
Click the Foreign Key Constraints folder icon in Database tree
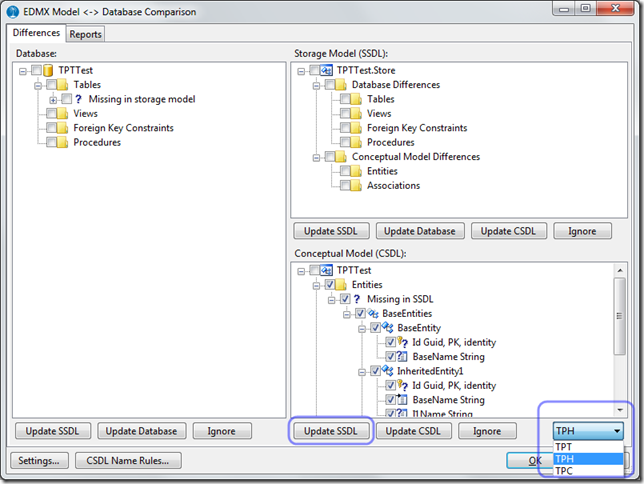click(x=62, y=128)
